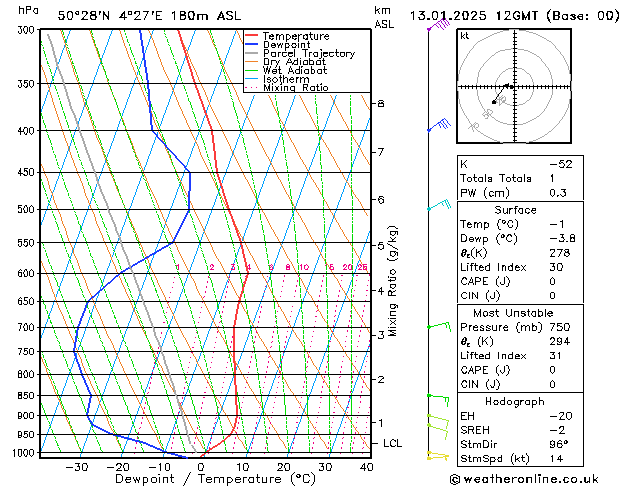The image size is (629, 486).
Task: Open the weatheronline.co.uk copyright text
Action: [524, 479]
